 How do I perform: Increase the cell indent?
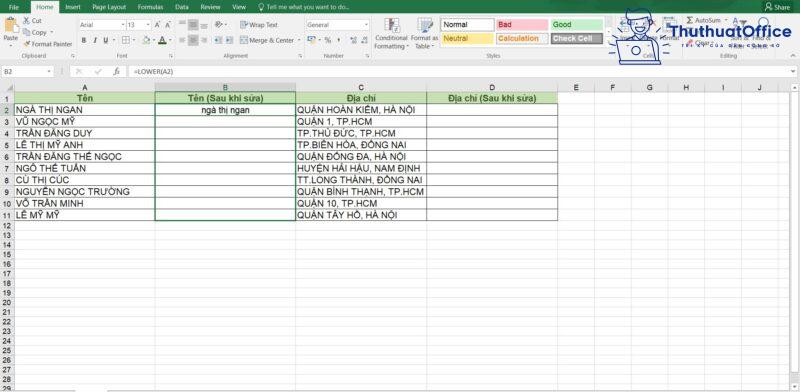(x=229, y=40)
